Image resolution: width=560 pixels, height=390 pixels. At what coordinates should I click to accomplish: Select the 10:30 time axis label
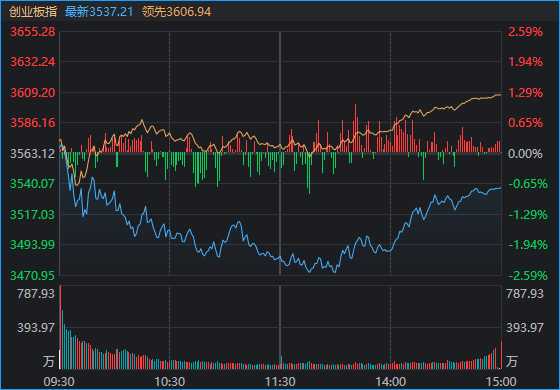(x=170, y=382)
